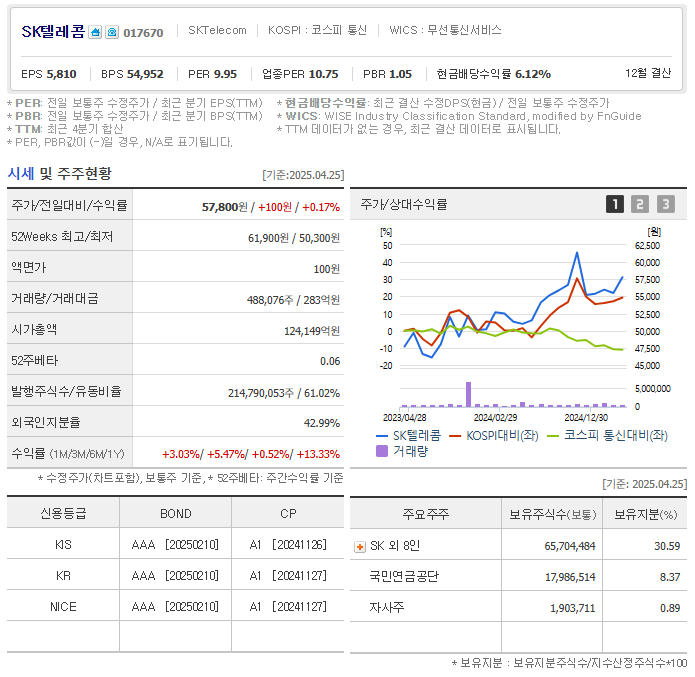Select the CP column header
Viewport: 695px width, 677px height.
[288, 514]
